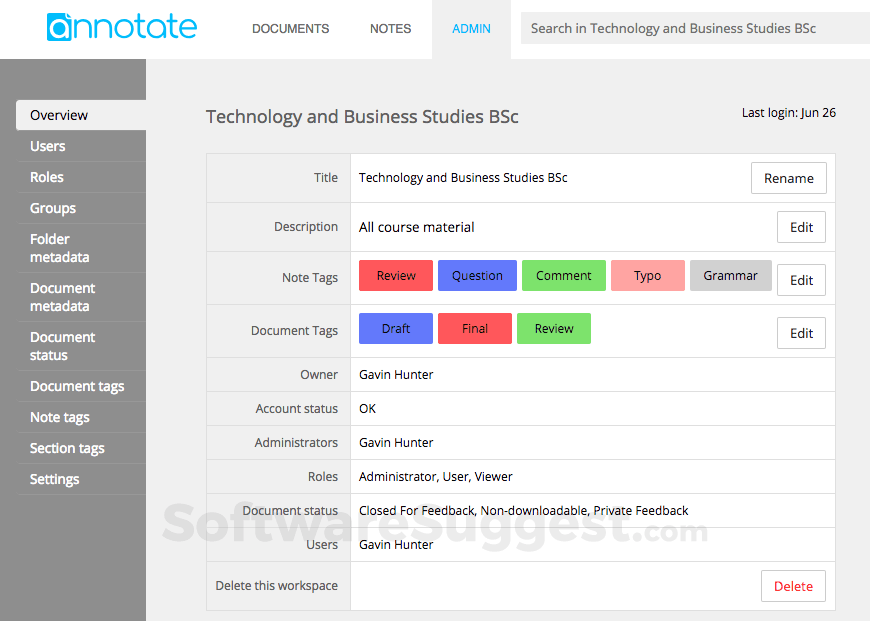870x621 pixels.
Task: Edit the workspace description
Action: click(x=801, y=227)
